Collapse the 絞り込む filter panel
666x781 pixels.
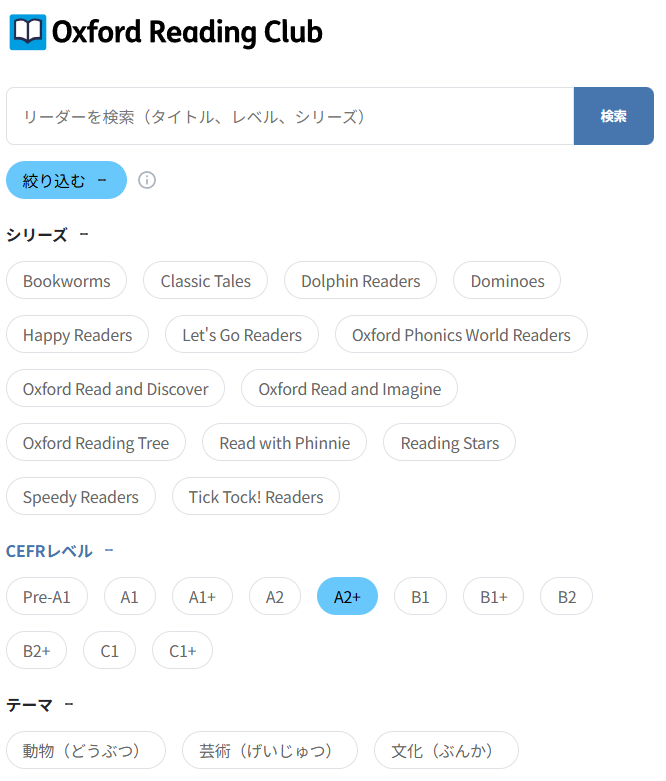(66, 180)
